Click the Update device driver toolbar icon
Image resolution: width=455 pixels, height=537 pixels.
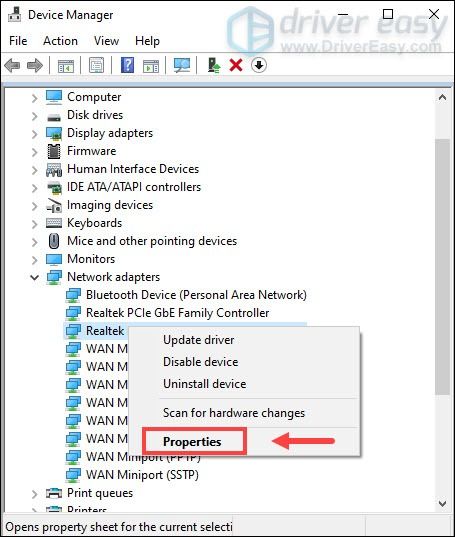coord(214,65)
